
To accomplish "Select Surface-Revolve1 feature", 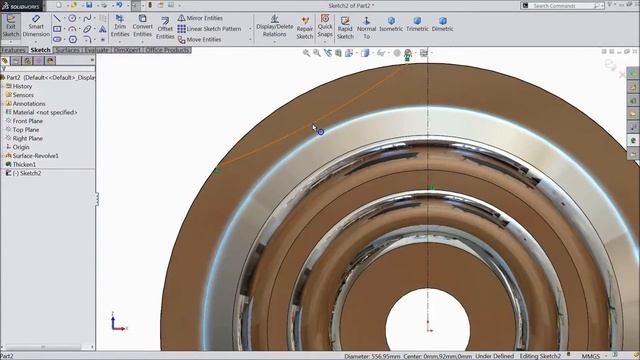I will (32, 156).
